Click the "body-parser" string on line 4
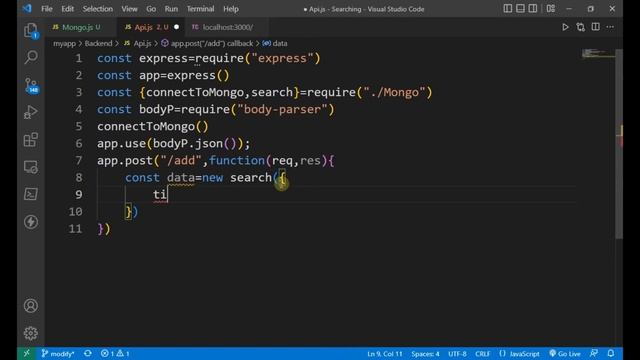This screenshot has height=360, width=640. (x=282, y=109)
